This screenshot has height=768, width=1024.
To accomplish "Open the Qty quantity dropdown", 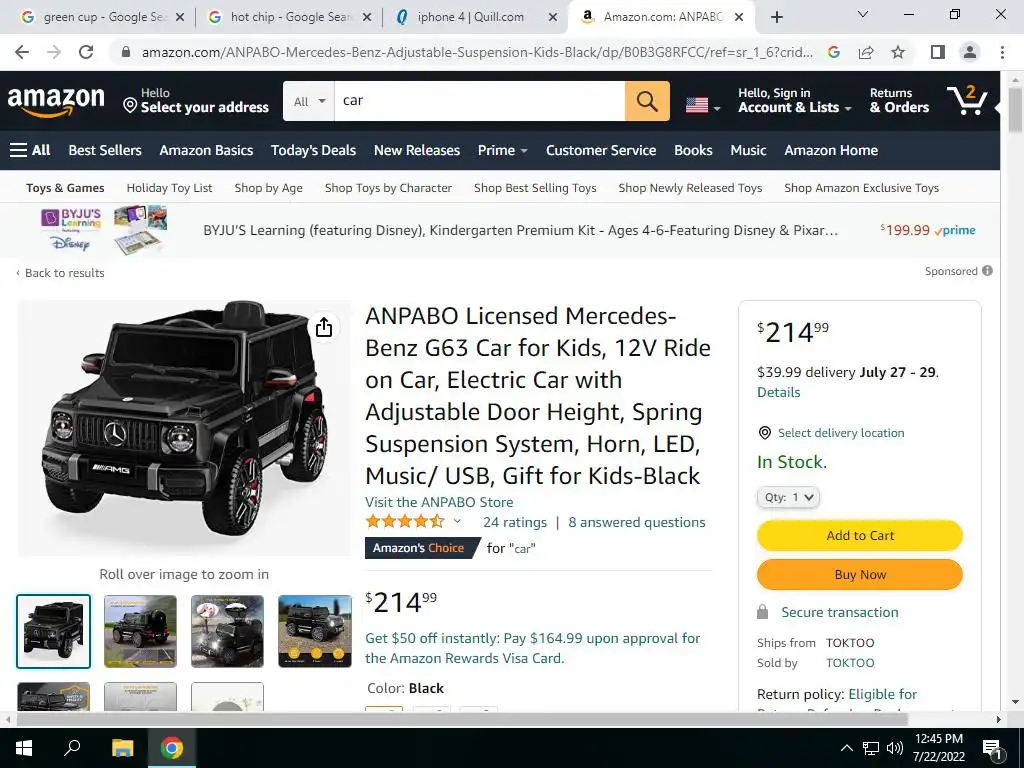I will click(x=788, y=497).
